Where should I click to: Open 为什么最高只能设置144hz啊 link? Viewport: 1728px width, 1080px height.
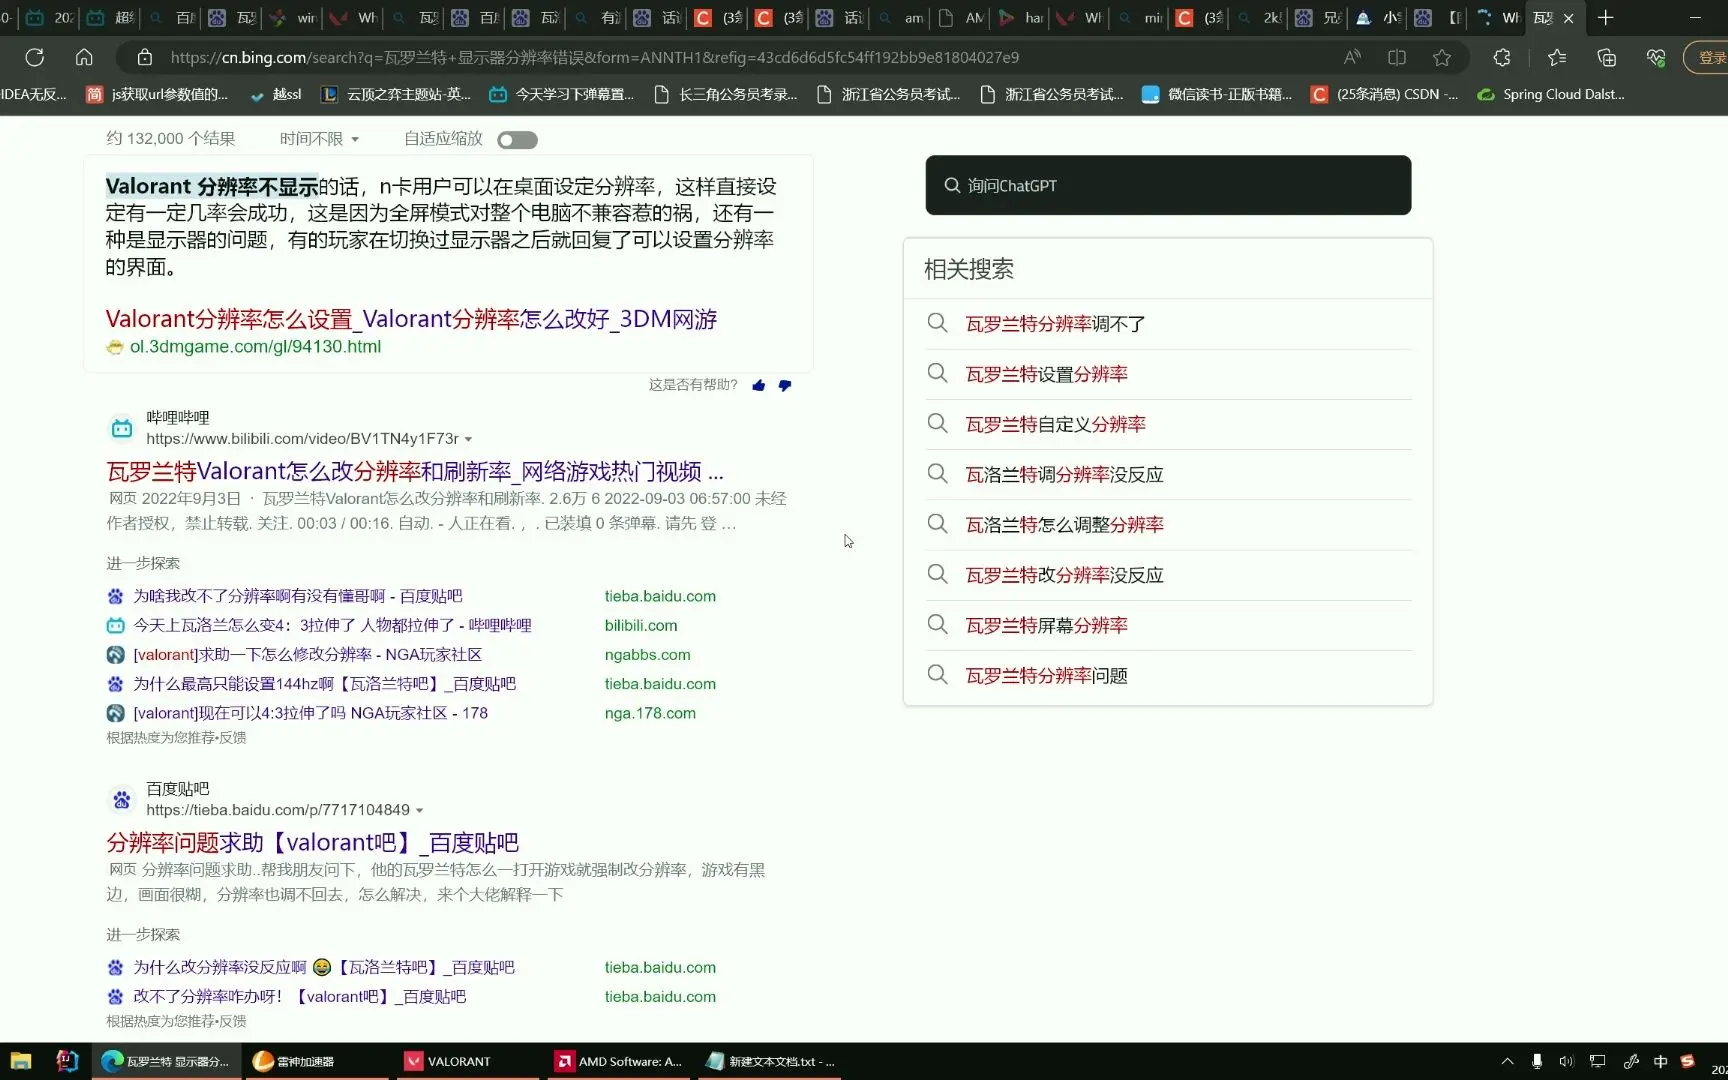pyautogui.click(x=324, y=684)
